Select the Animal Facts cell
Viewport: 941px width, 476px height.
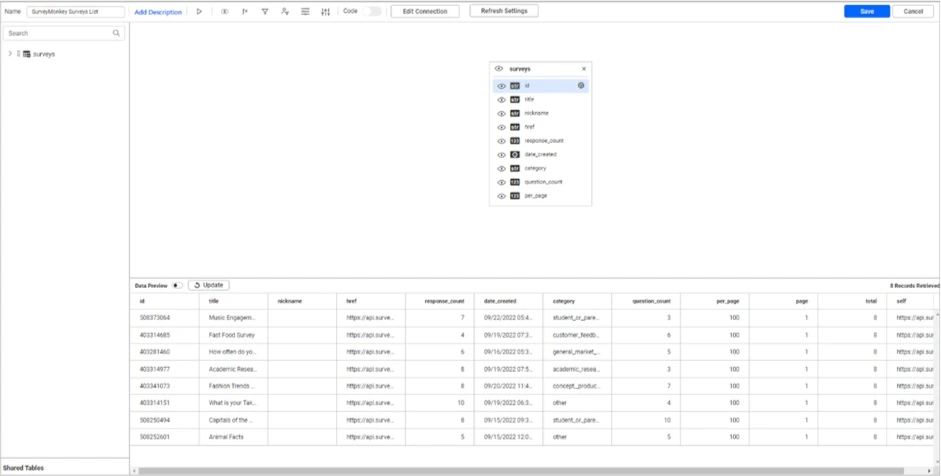233,437
